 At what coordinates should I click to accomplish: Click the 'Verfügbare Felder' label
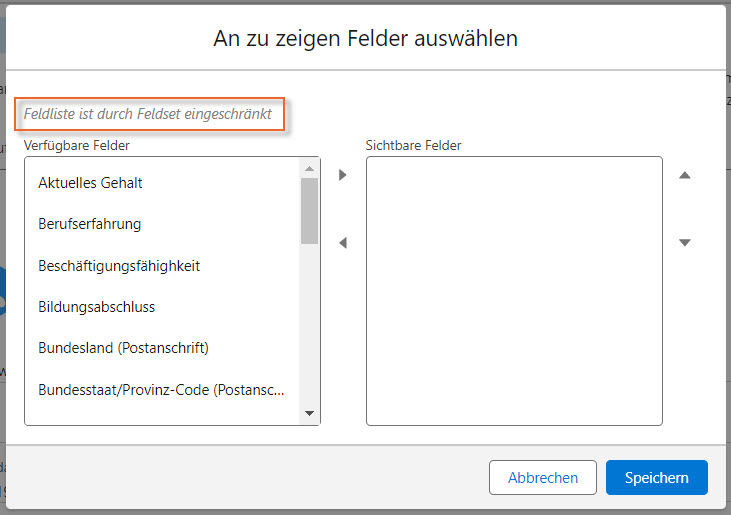(x=77, y=145)
